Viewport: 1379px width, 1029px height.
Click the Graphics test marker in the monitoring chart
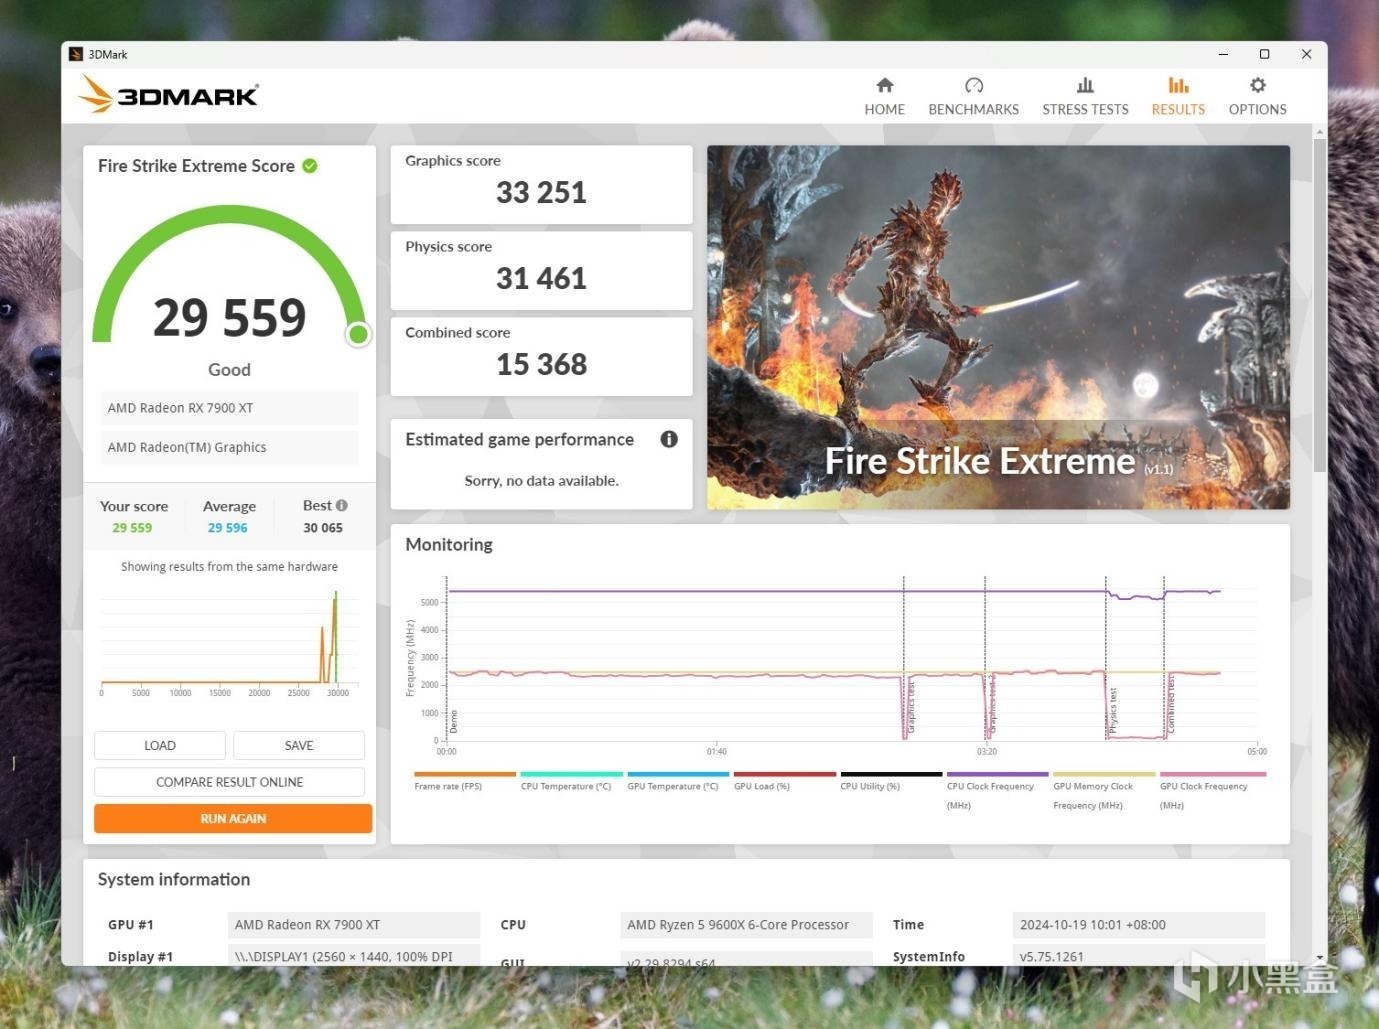click(x=910, y=707)
